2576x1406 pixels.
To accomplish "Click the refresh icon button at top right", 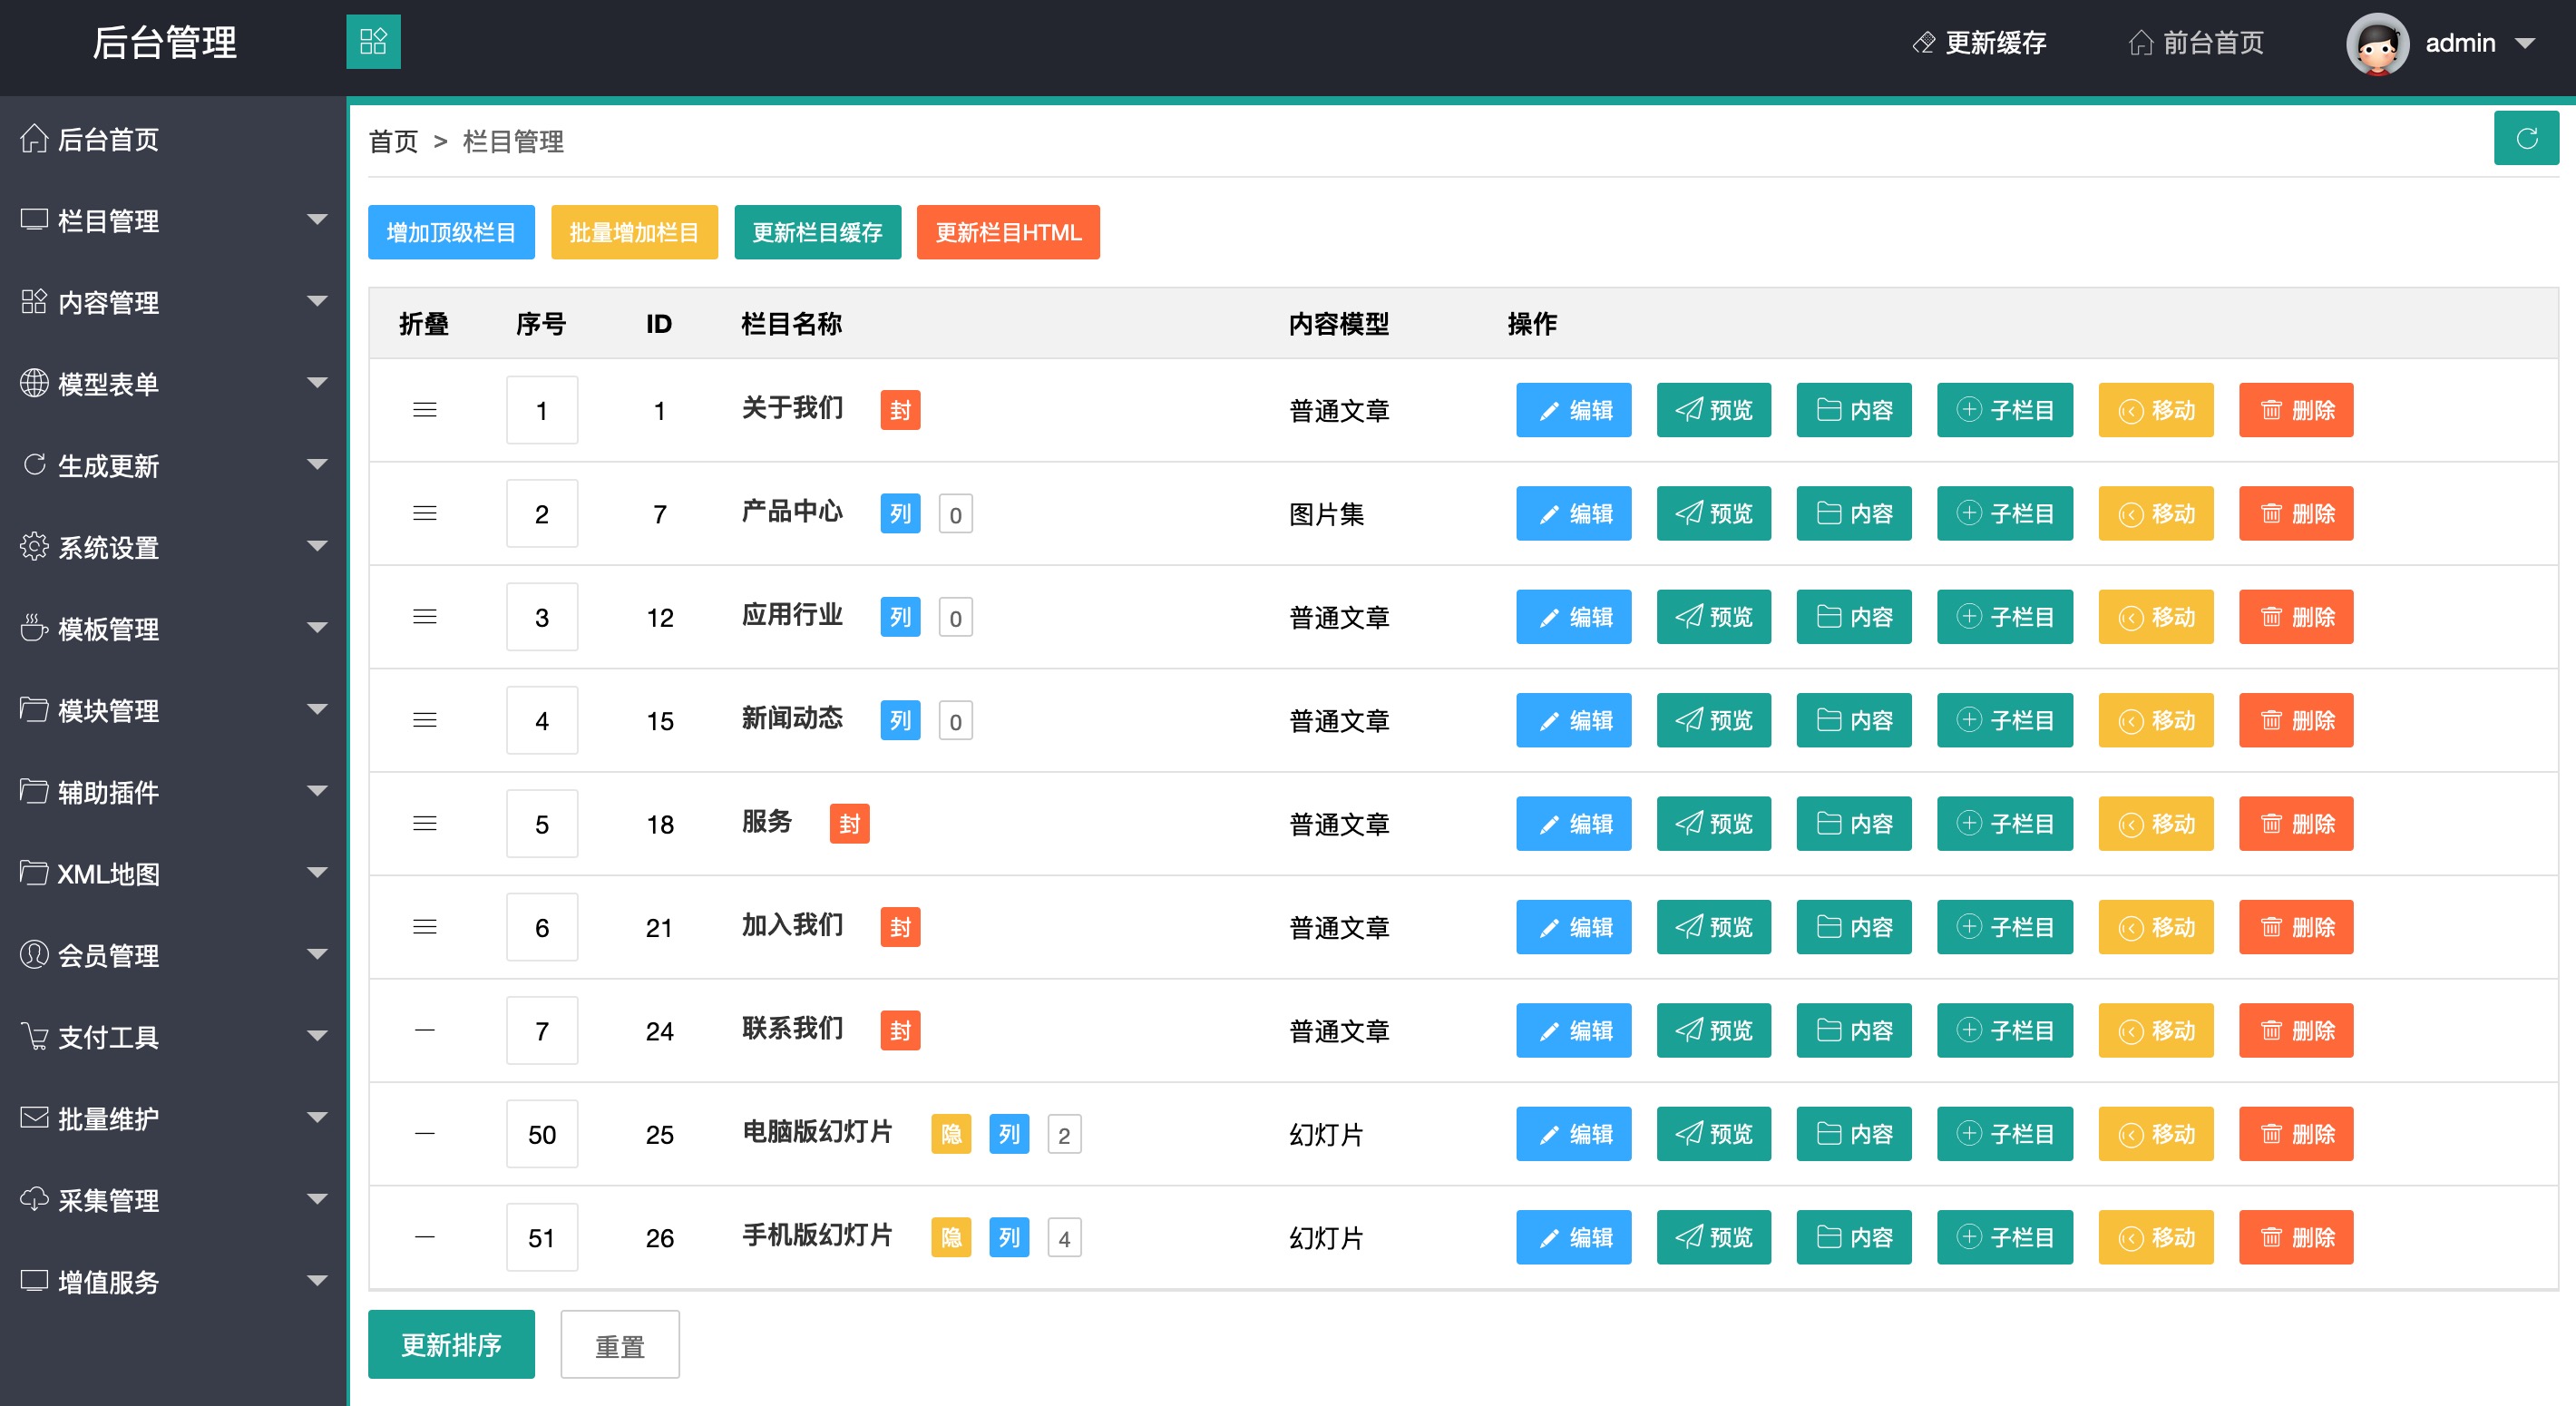I will coord(2525,139).
